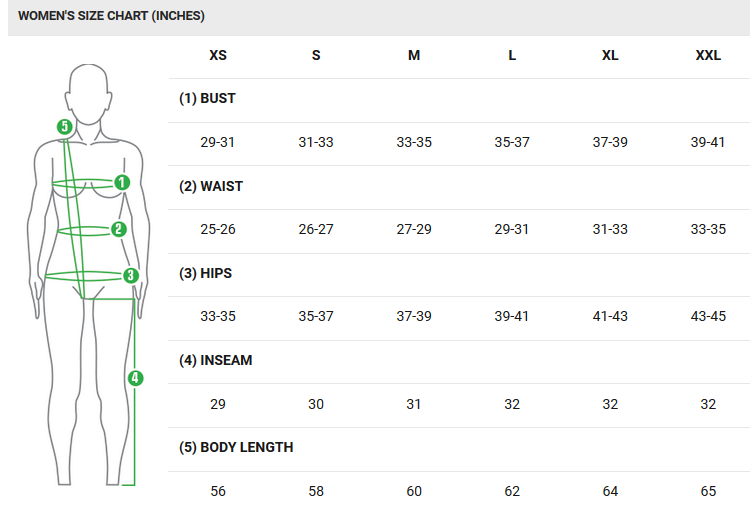Click the (5) BODY LENGTH row label
The height and width of the screenshot is (519, 750).
[236, 447]
